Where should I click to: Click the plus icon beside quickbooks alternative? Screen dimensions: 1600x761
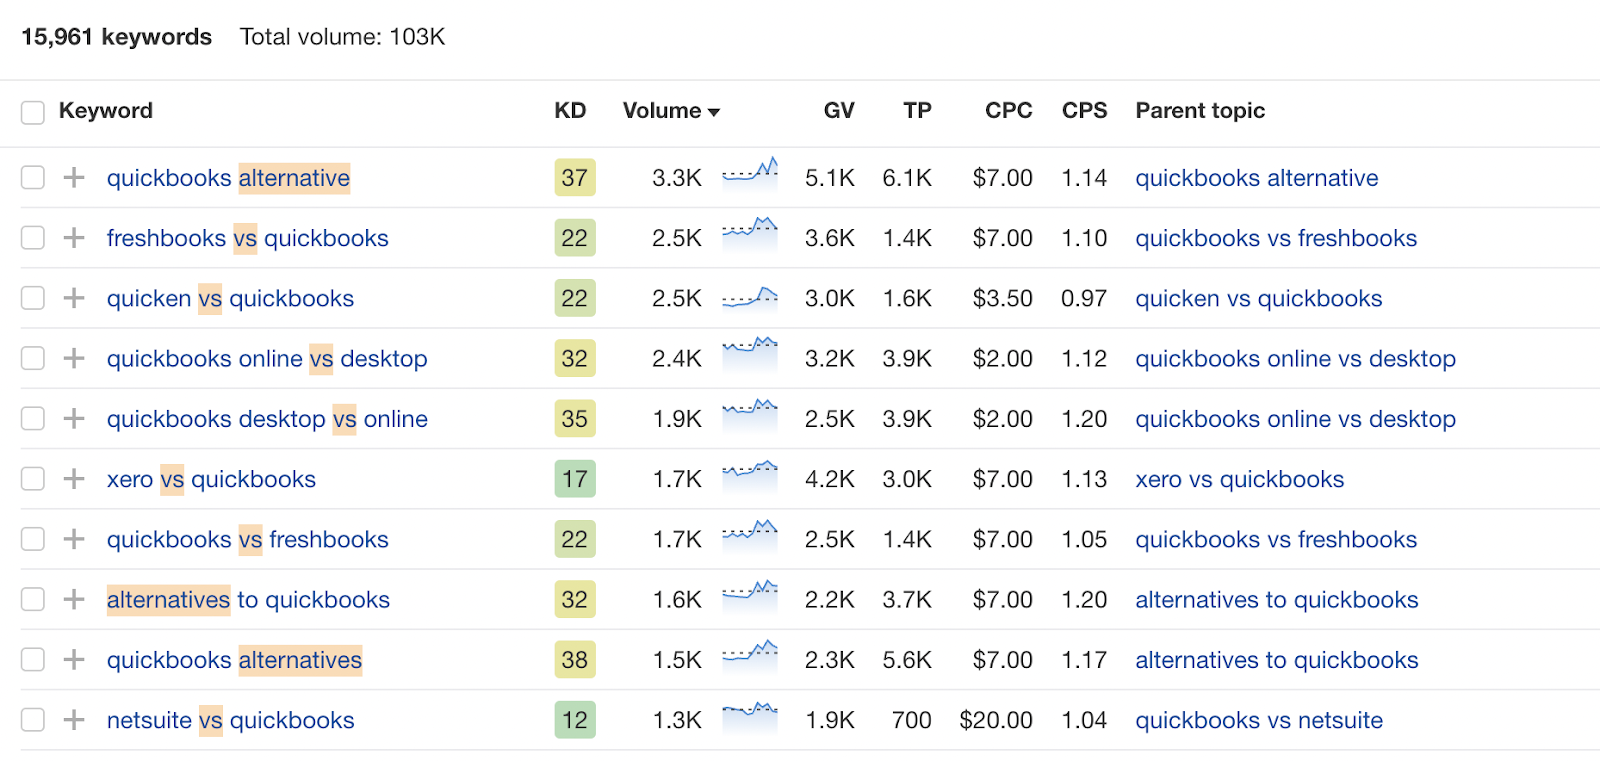coord(73,178)
